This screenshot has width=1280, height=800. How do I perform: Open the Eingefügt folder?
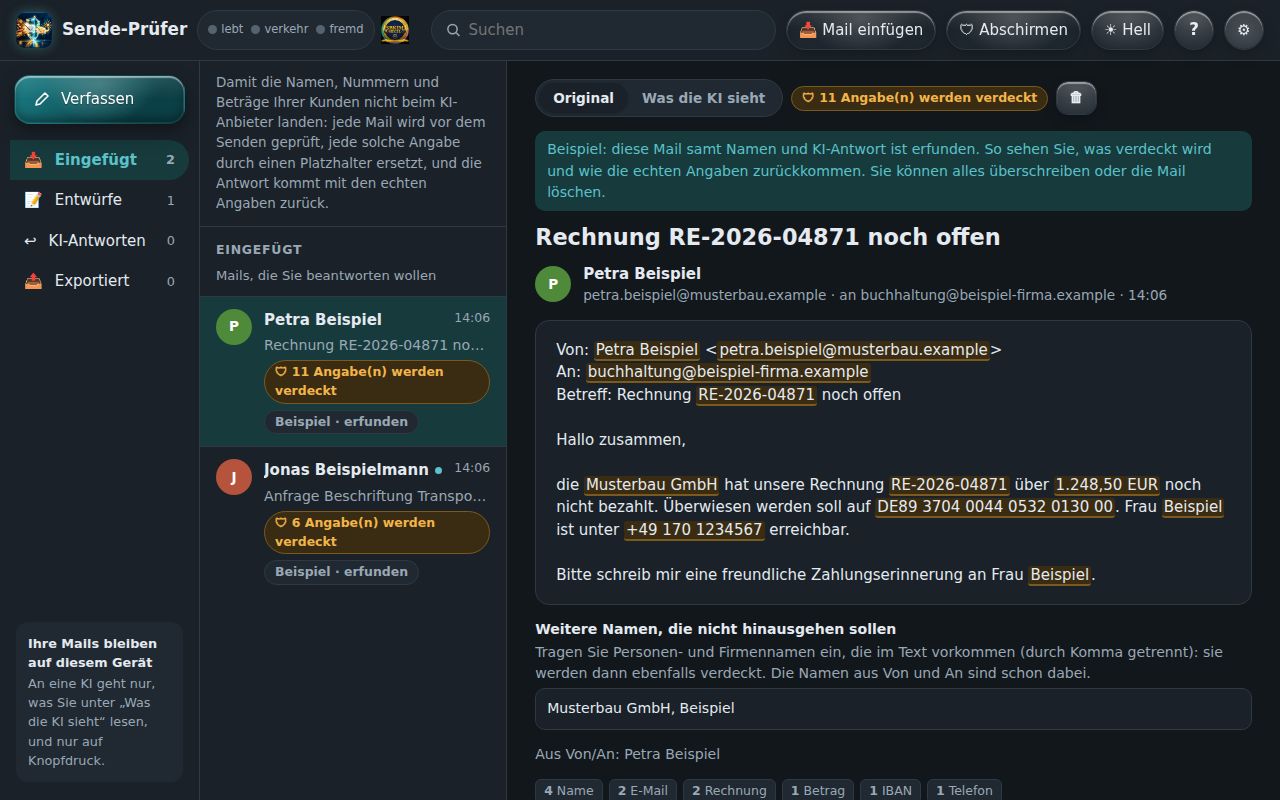click(x=99, y=160)
